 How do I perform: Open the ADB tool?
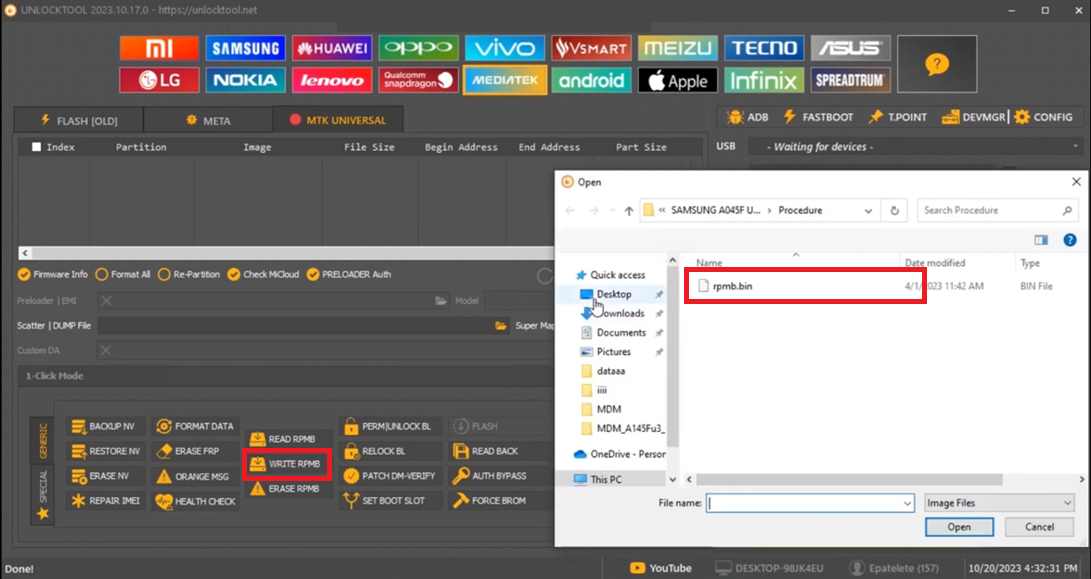click(748, 117)
